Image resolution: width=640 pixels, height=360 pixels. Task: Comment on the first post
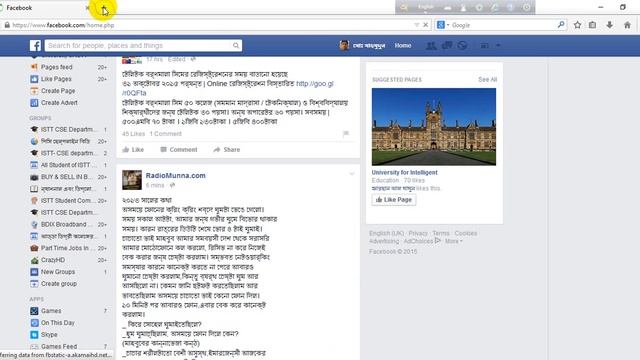pos(179,149)
